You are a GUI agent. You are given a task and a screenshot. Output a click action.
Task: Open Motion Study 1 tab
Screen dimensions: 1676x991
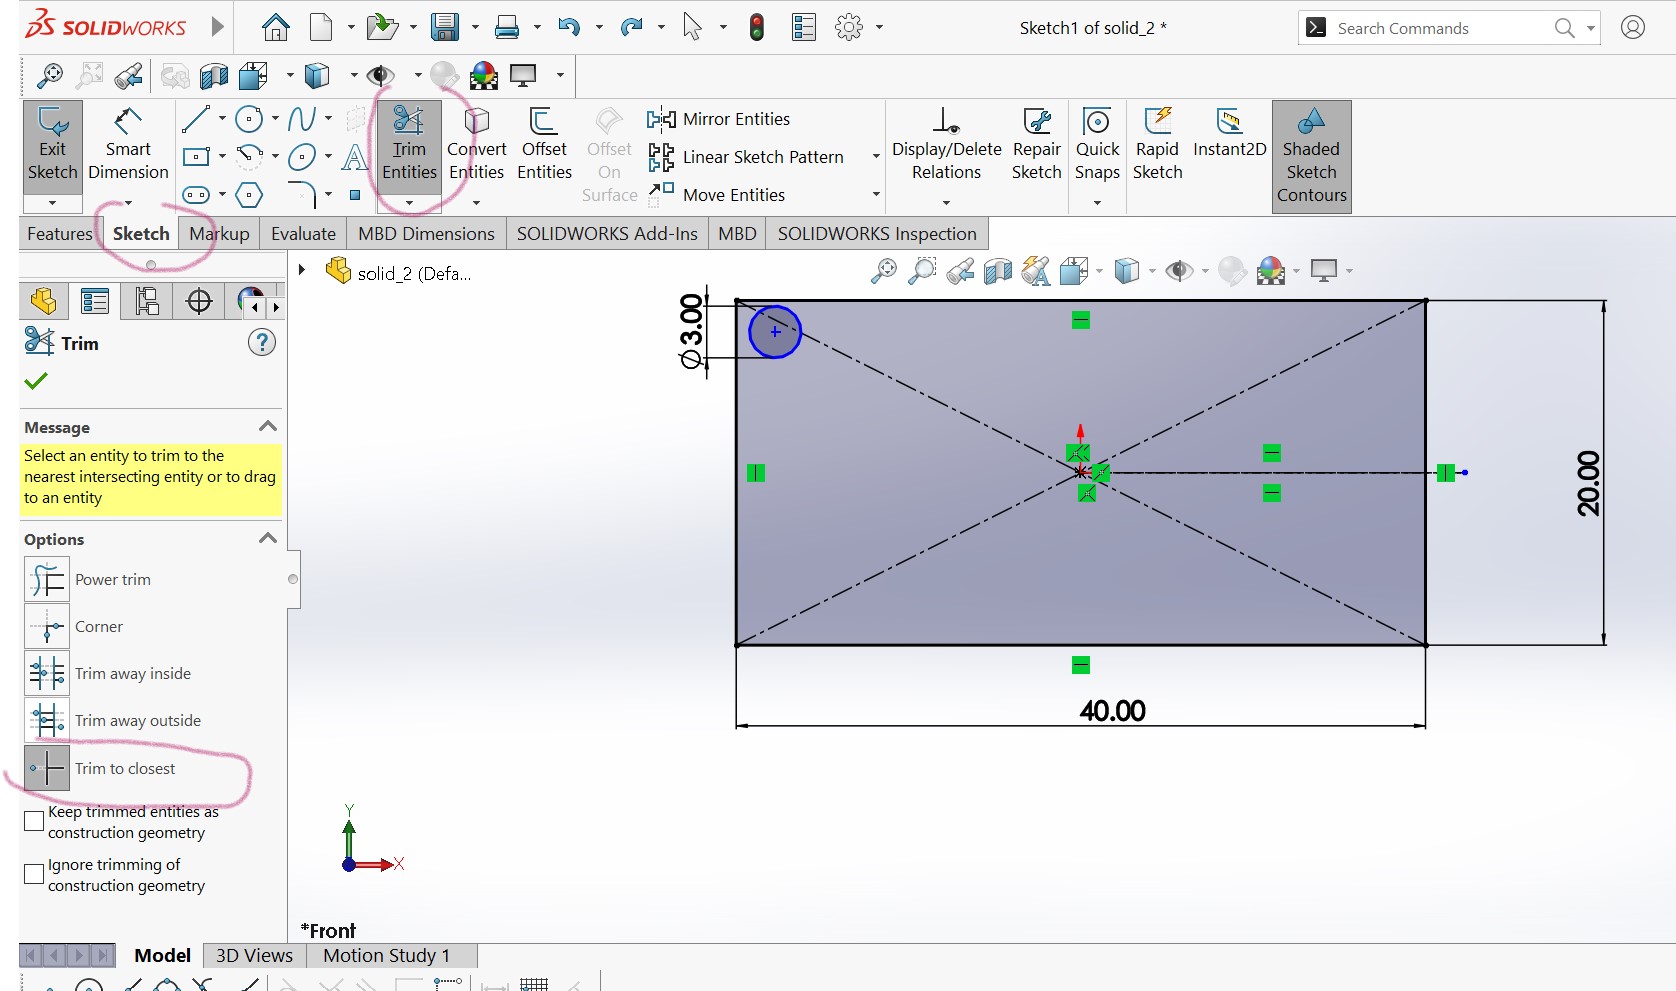pos(386,955)
